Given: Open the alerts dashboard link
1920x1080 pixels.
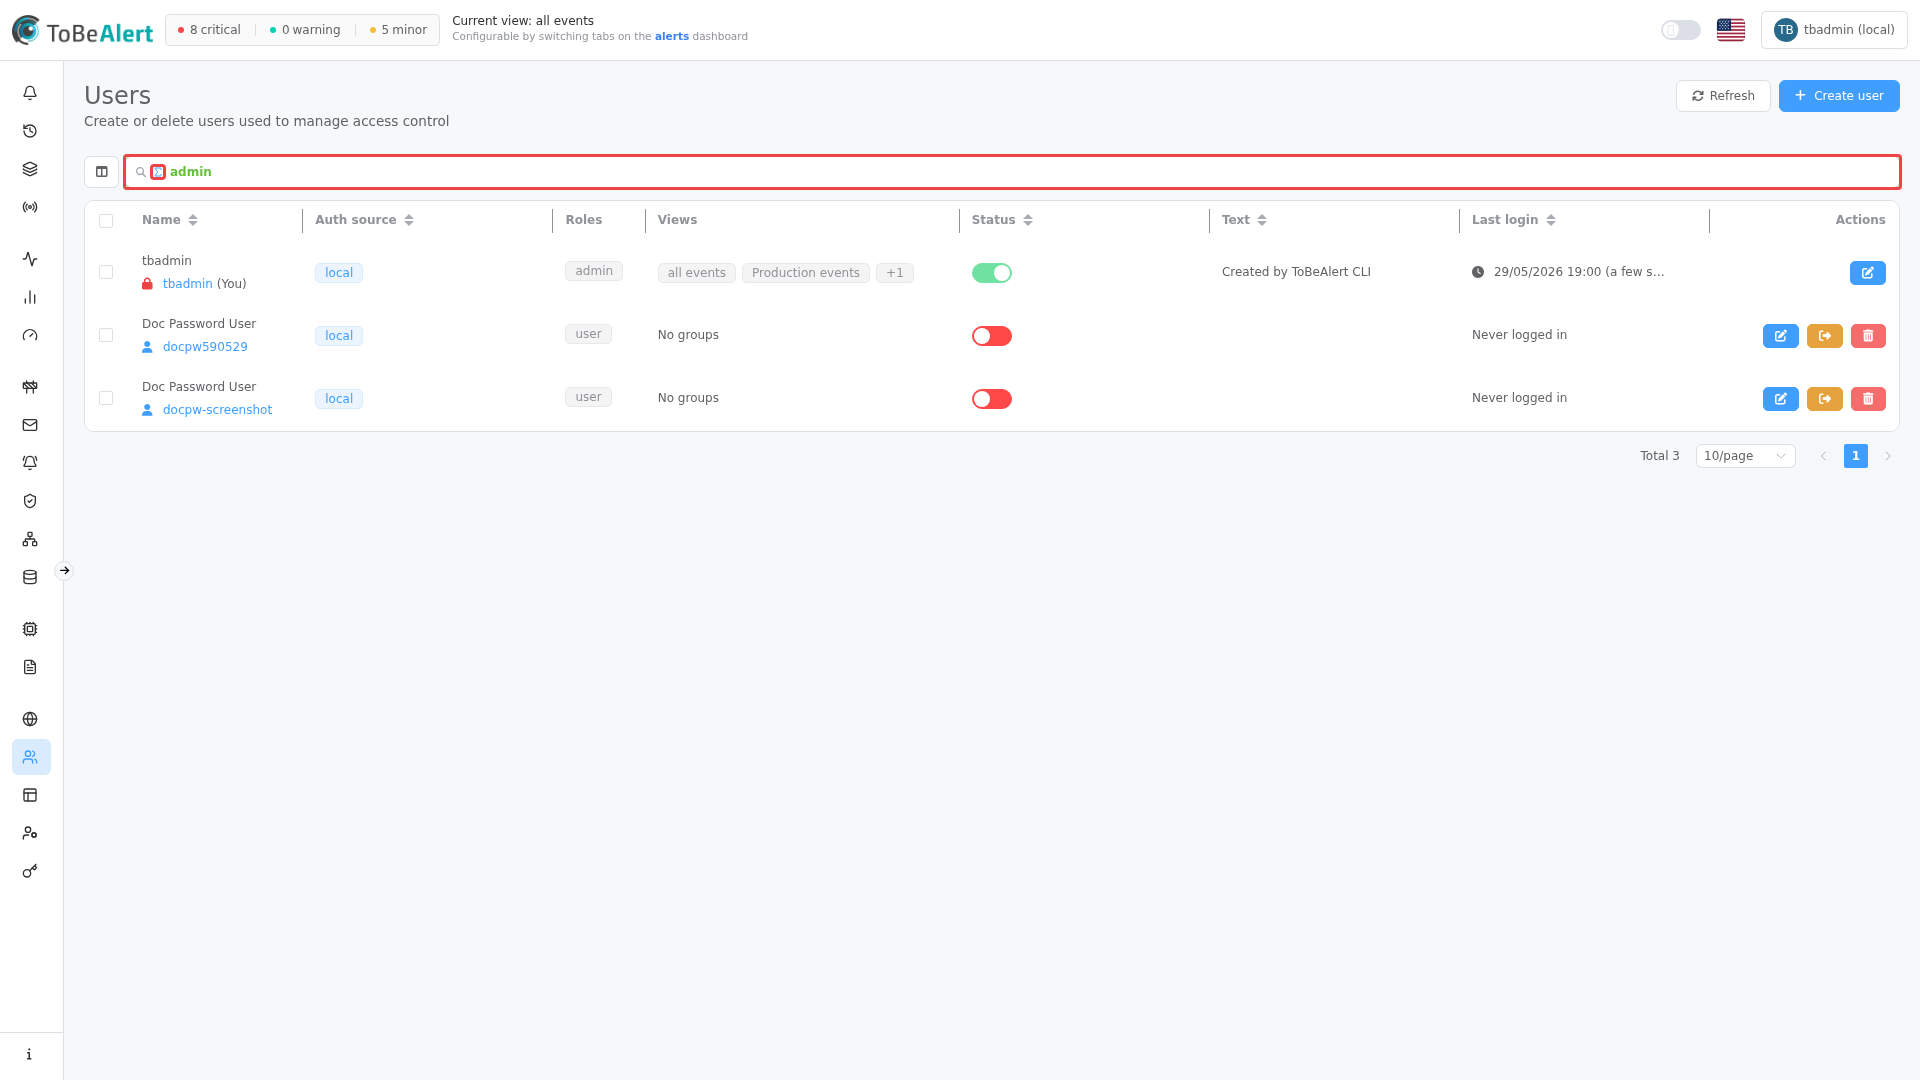Looking at the screenshot, I should tap(672, 36).
